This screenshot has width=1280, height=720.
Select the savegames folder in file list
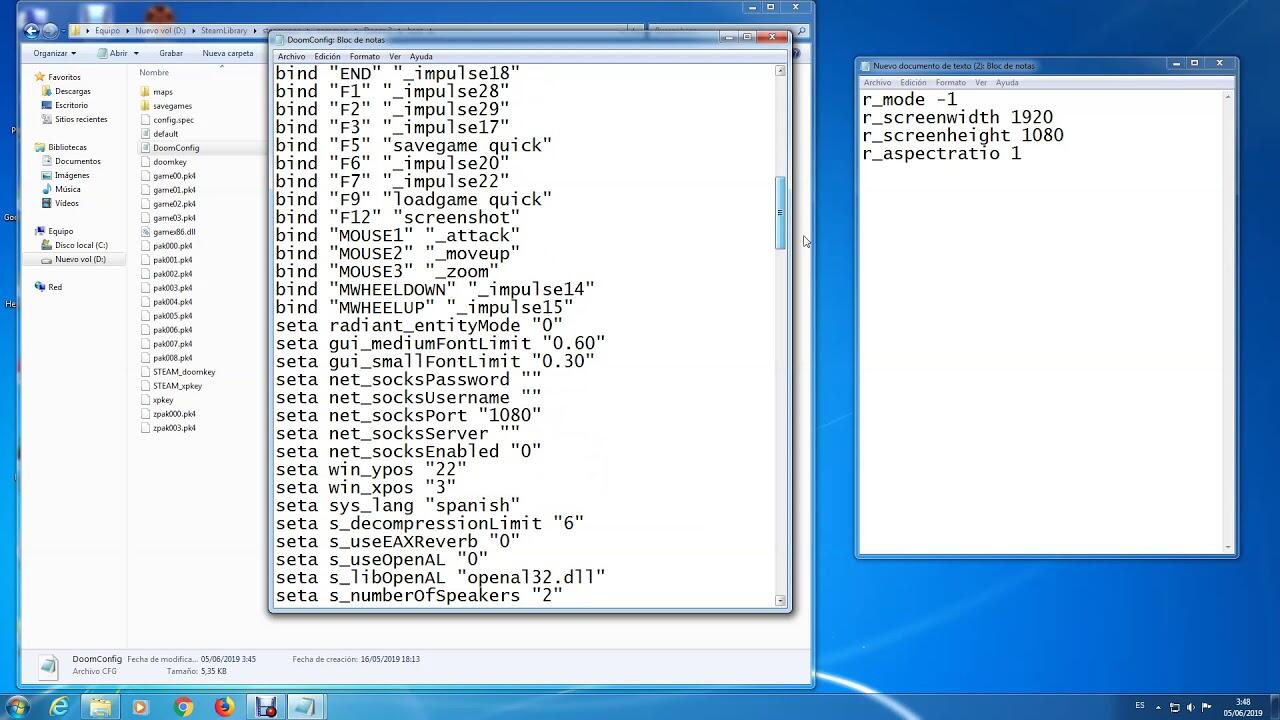click(x=172, y=106)
